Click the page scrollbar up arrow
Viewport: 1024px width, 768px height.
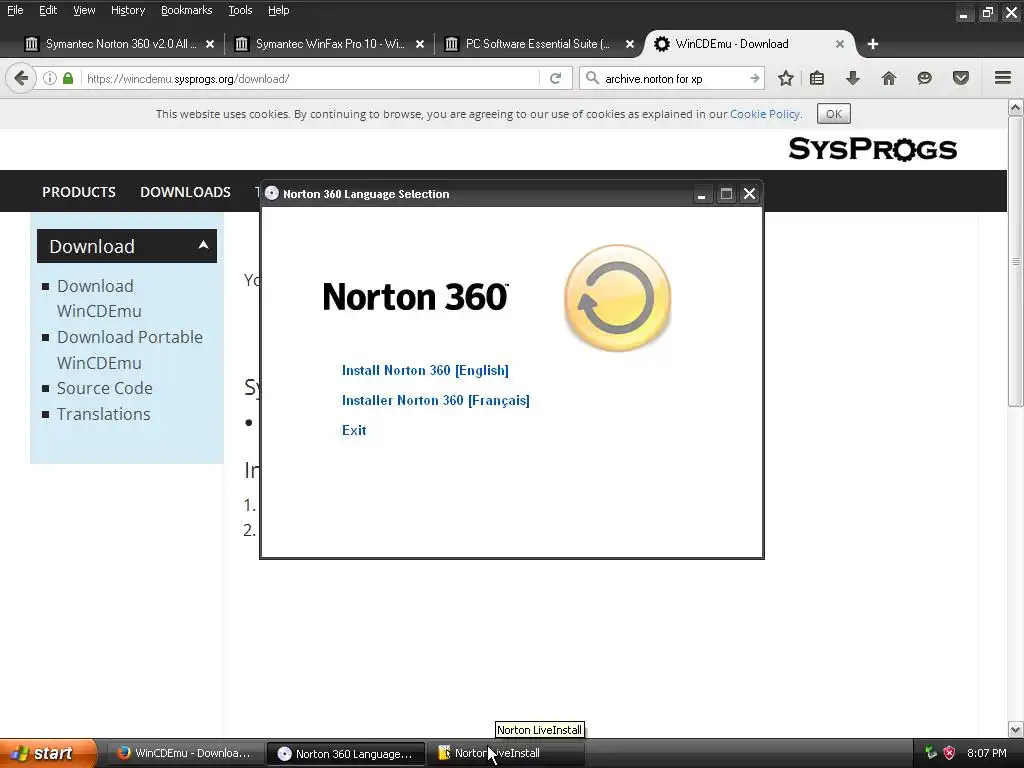tap(1016, 107)
